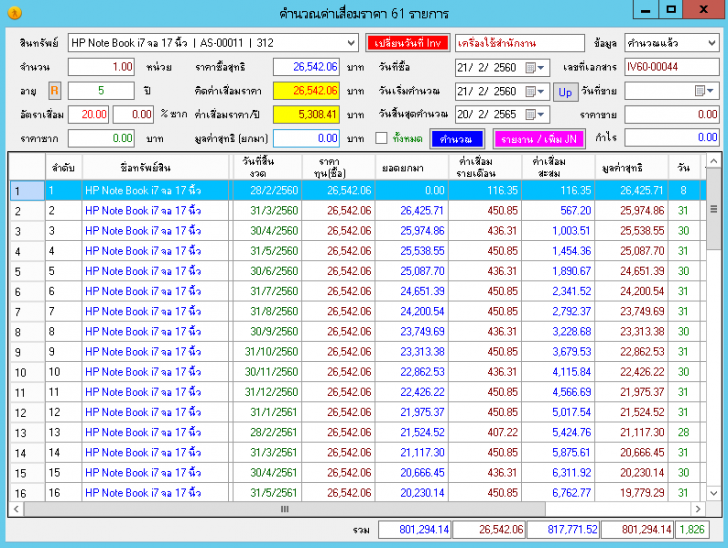
Task: Click the red เปลี่ยนวันที่ Inv button
Action: point(408,43)
